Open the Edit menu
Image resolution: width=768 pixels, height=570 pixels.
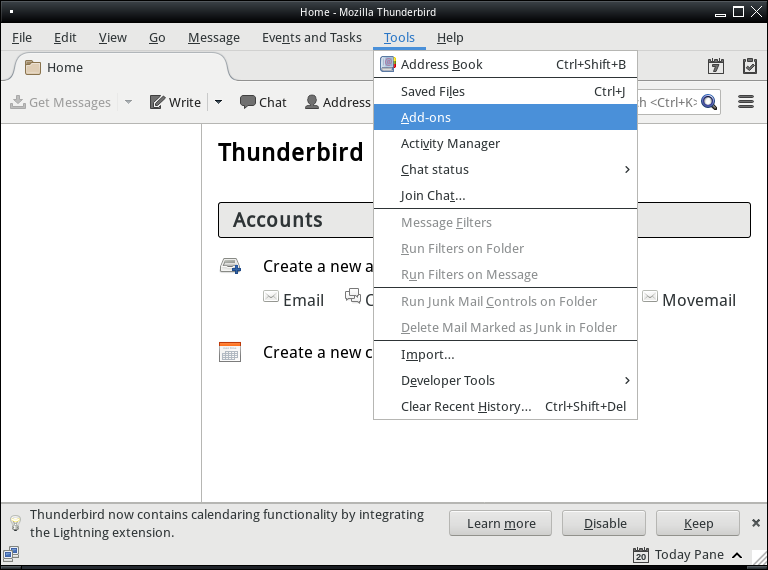pyautogui.click(x=65, y=38)
